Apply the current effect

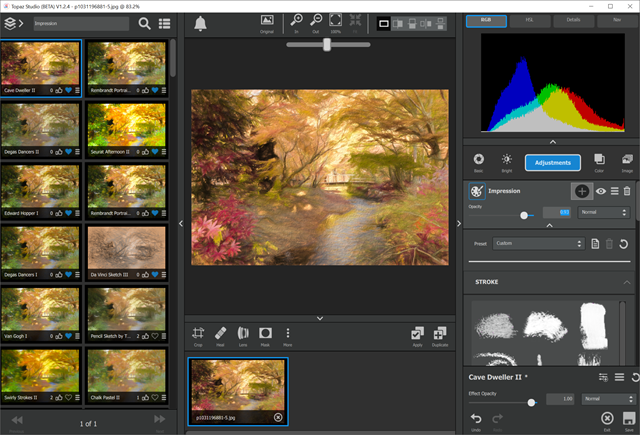pyautogui.click(x=417, y=337)
